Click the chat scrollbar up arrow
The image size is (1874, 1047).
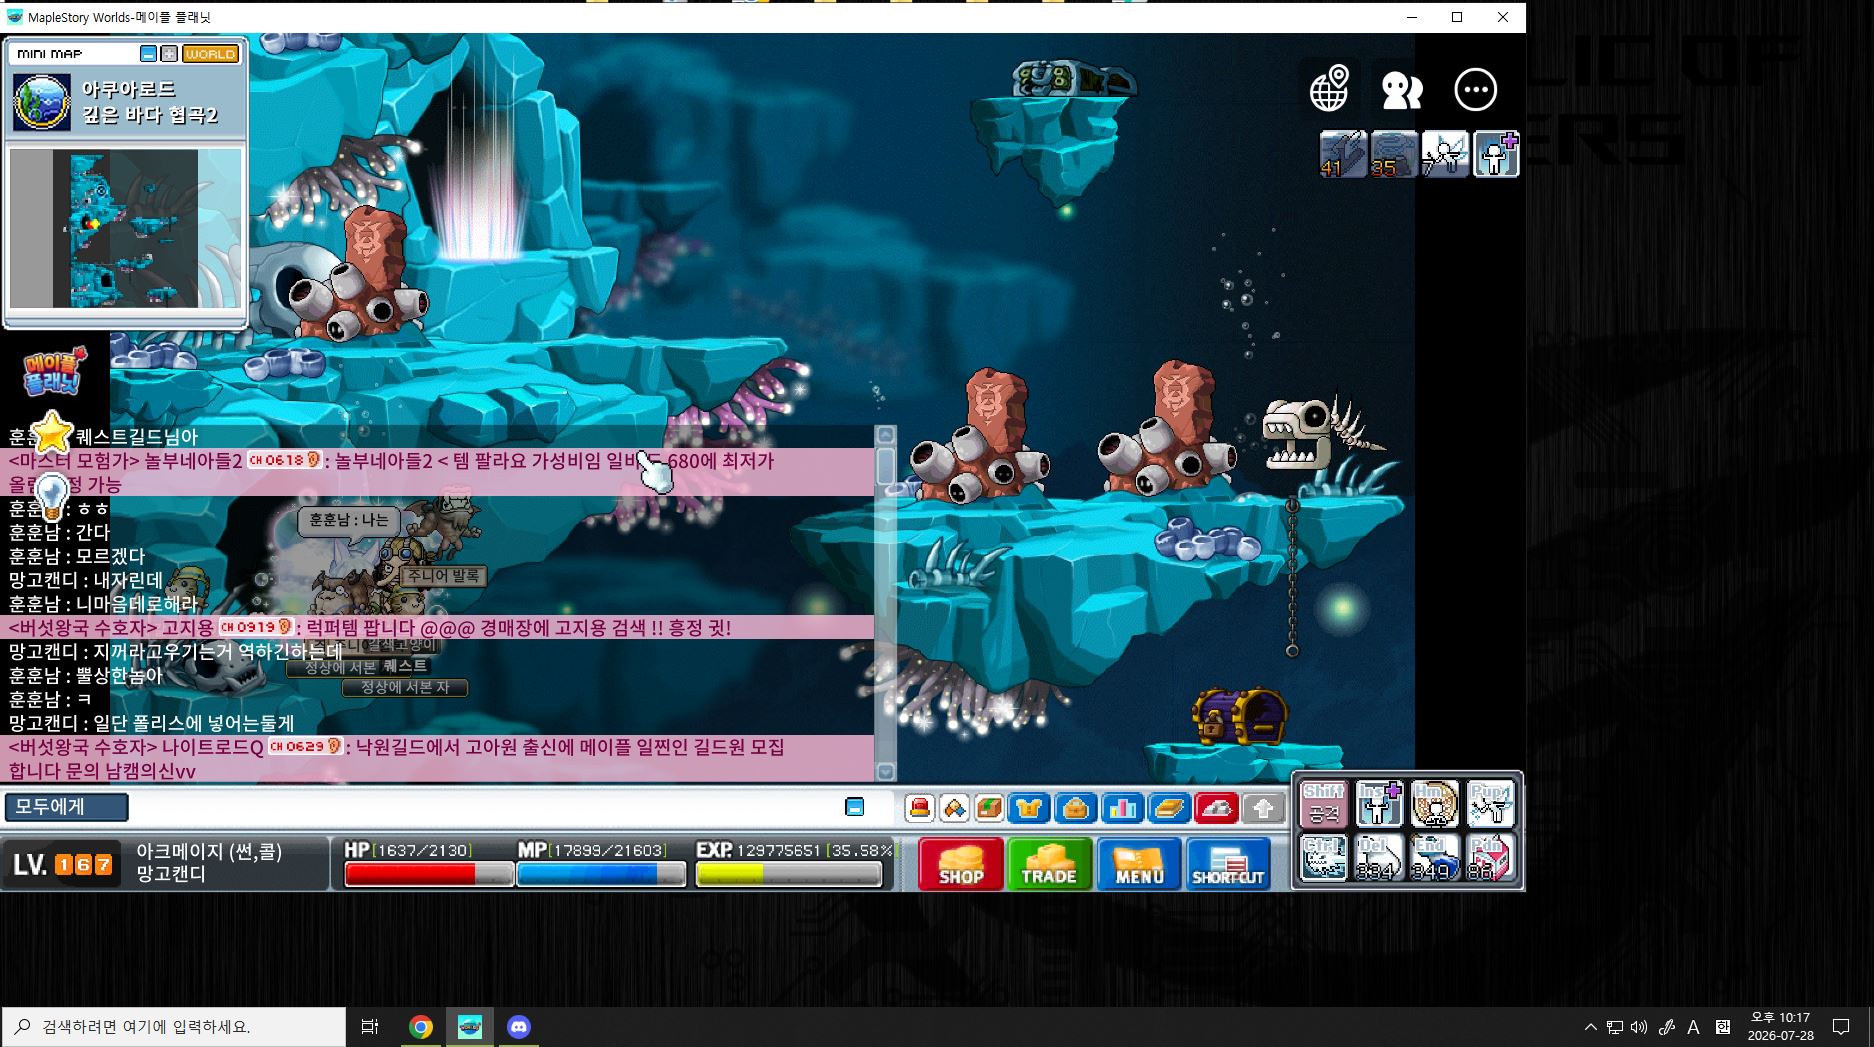[885, 435]
